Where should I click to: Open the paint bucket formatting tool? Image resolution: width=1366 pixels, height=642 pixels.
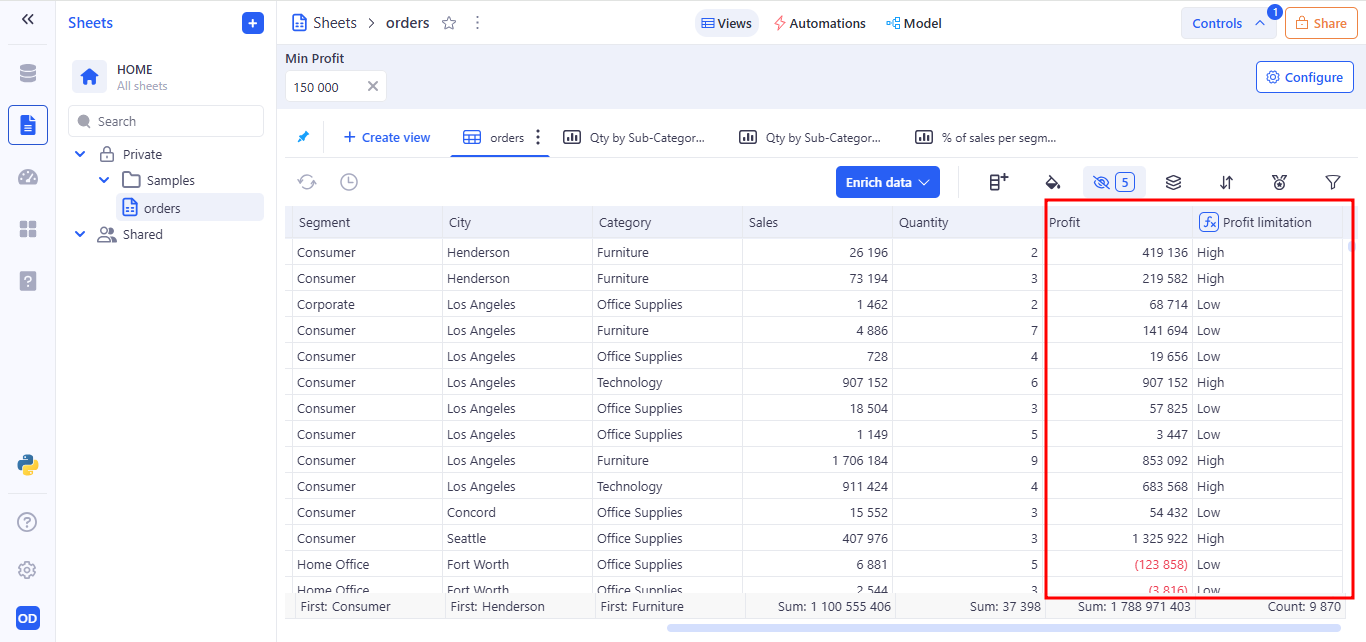pyautogui.click(x=1052, y=182)
